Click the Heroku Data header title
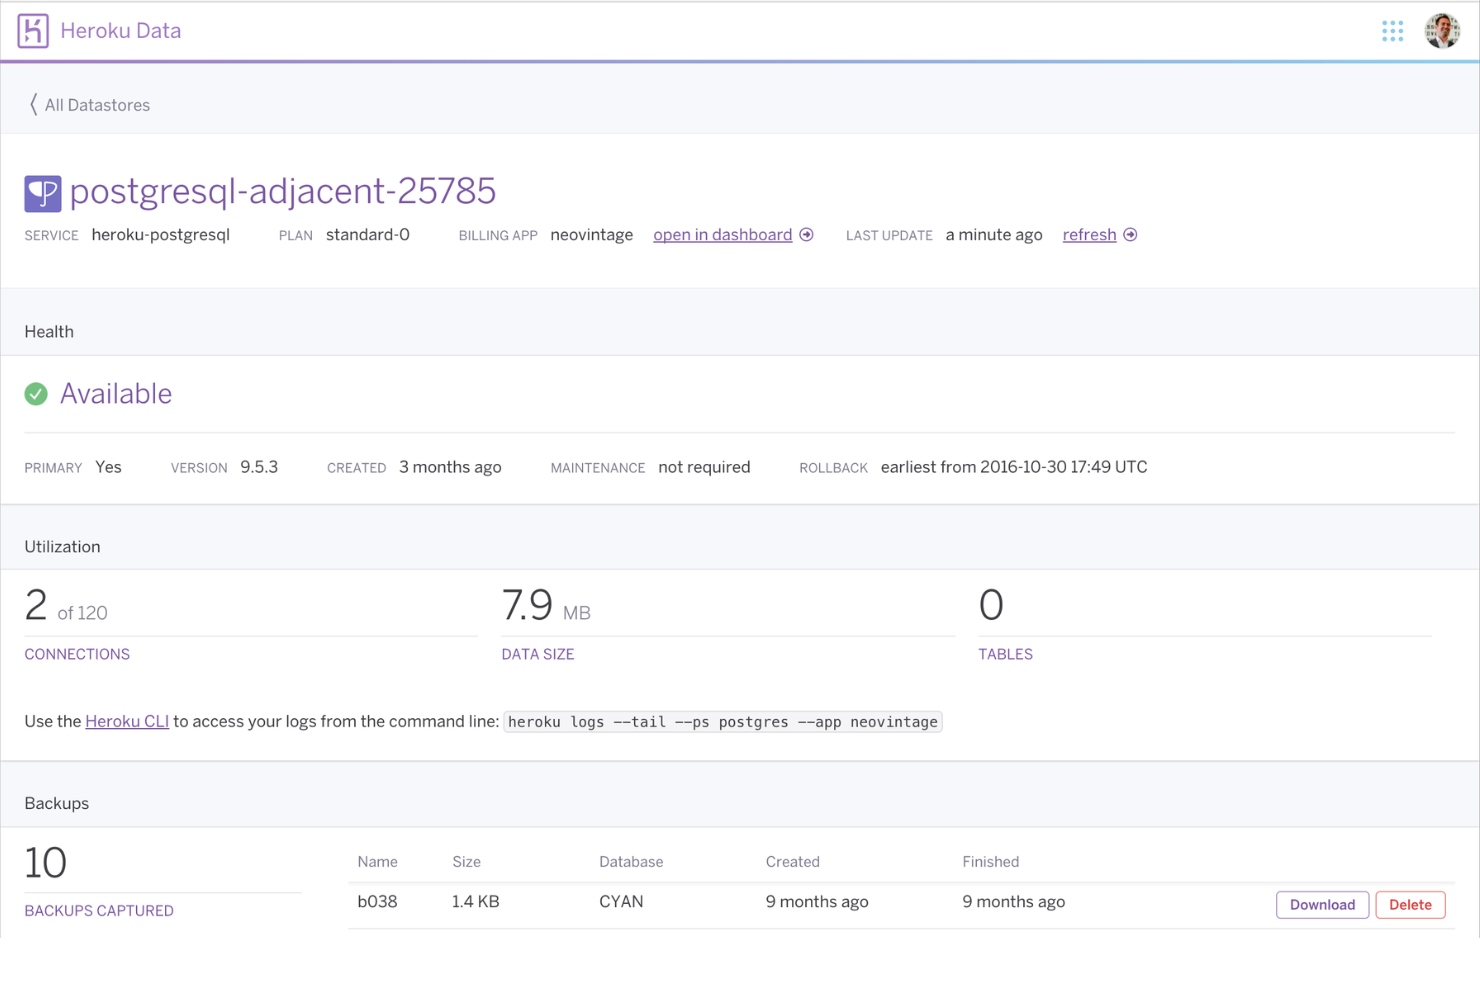 pyautogui.click(x=120, y=31)
